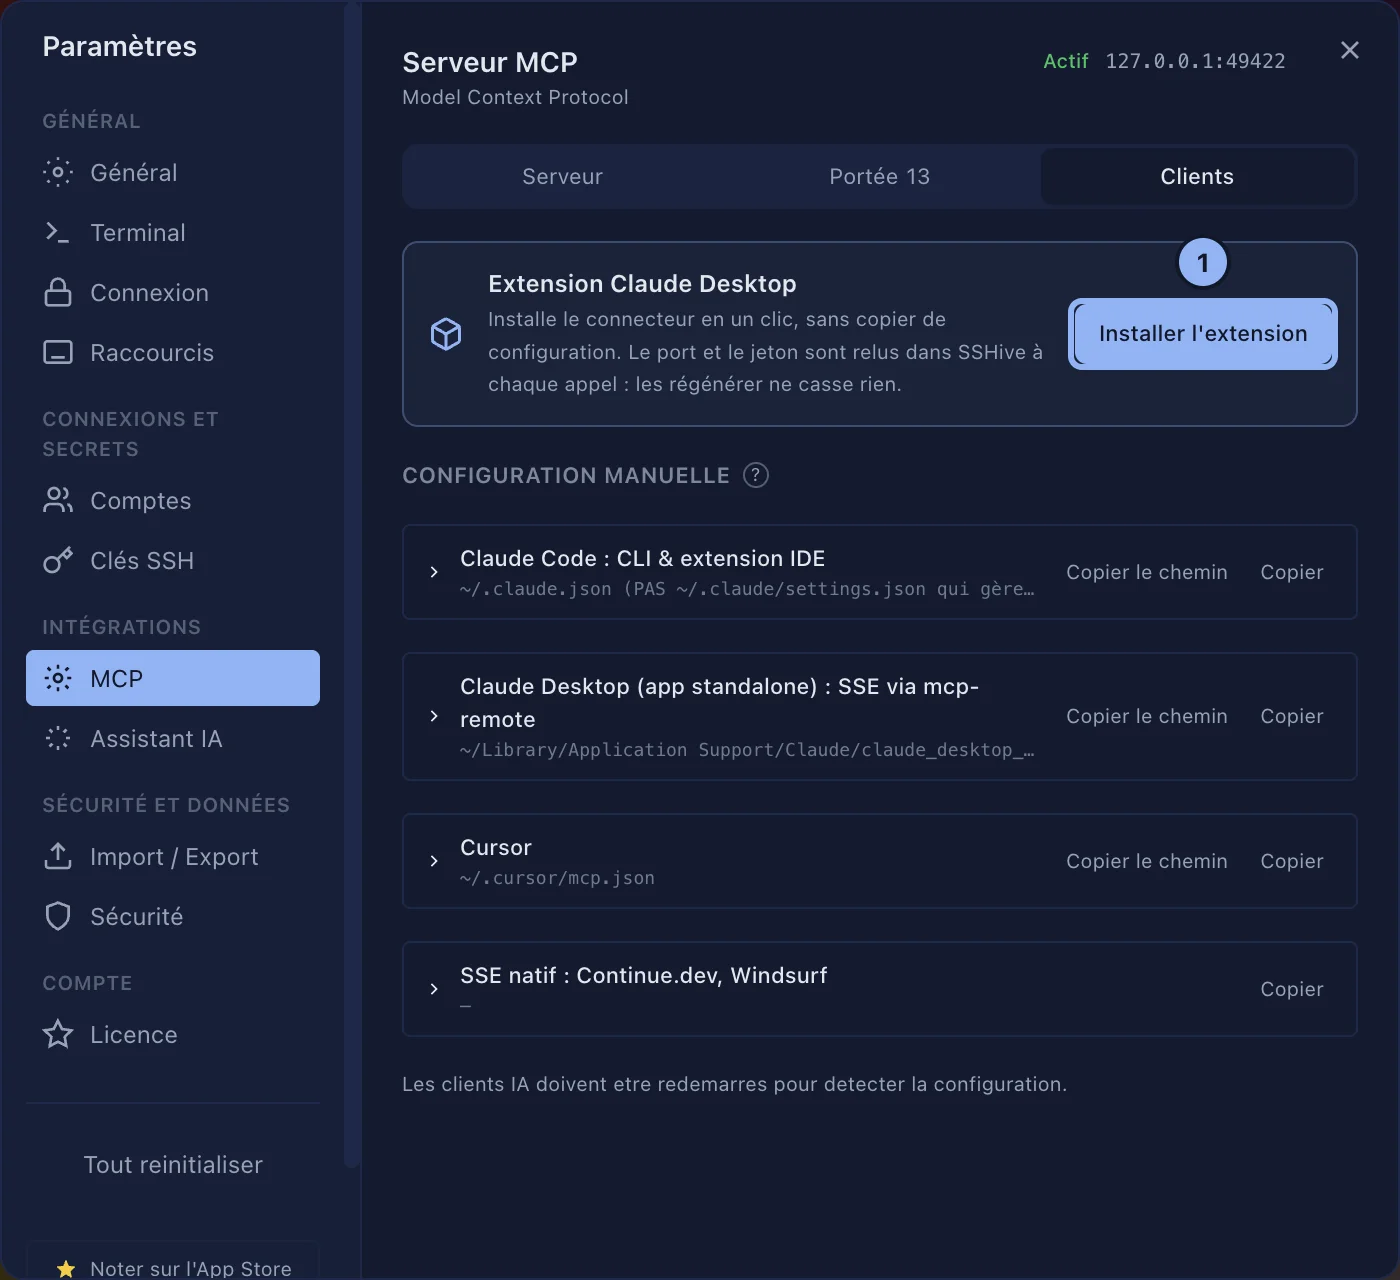Click the Clés SSH key icon
Viewport: 1400px width, 1280px height.
click(x=58, y=560)
